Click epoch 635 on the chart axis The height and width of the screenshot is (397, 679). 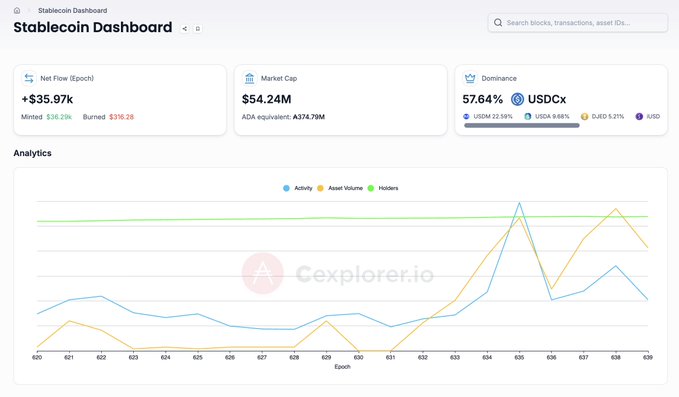(519, 357)
